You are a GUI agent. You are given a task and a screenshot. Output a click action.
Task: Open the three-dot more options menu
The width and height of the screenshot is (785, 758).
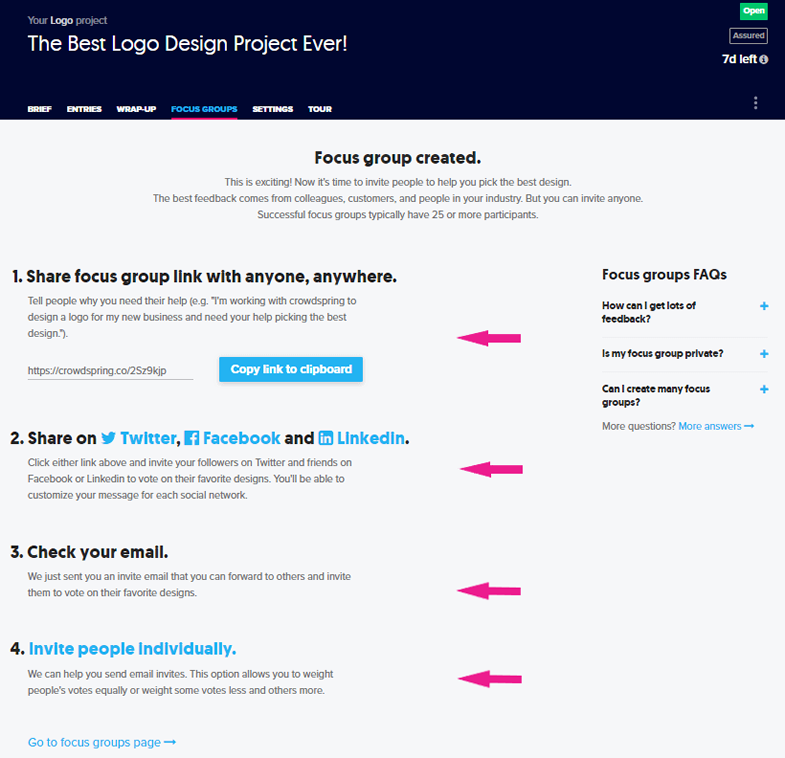click(756, 103)
